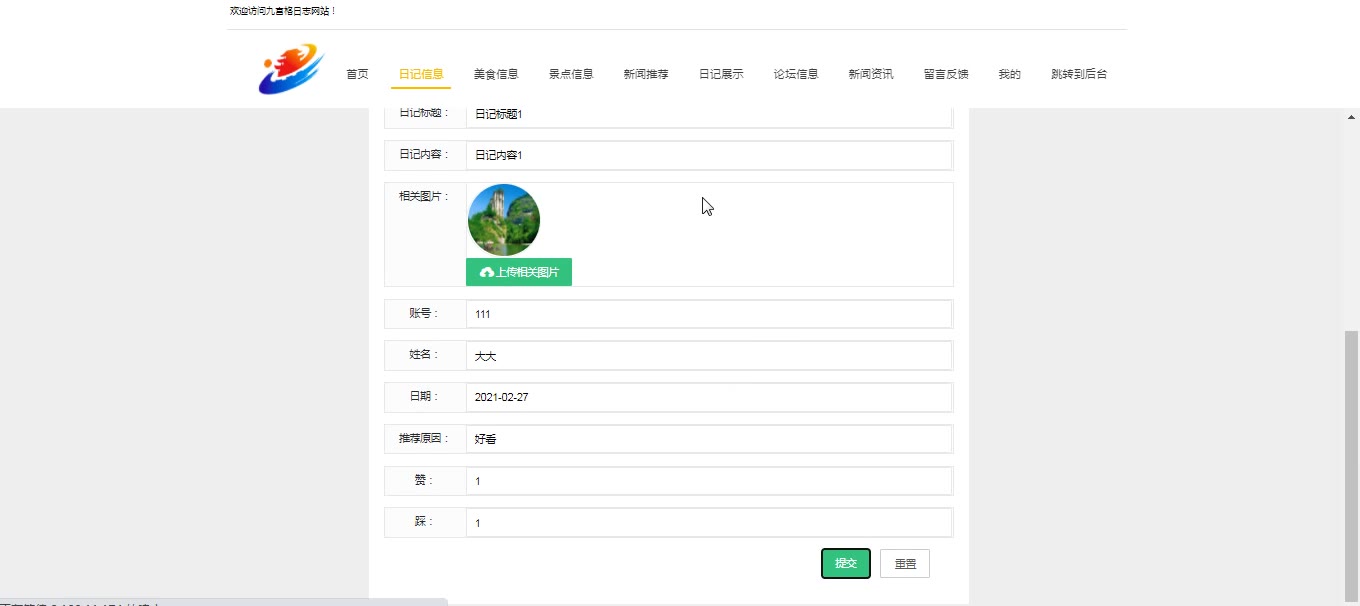Open 我的 menu item
Image resolution: width=1360 pixels, height=606 pixels.
click(x=1010, y=74)
